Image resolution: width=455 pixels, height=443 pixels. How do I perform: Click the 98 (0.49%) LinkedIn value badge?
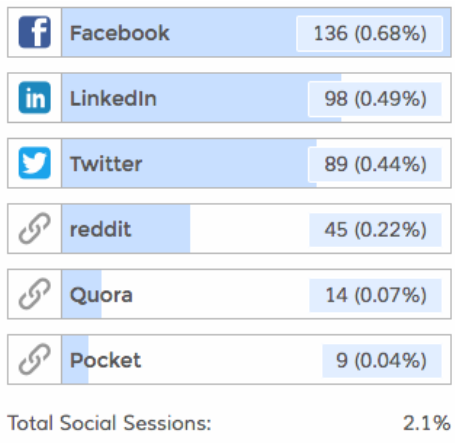(375, 99)
